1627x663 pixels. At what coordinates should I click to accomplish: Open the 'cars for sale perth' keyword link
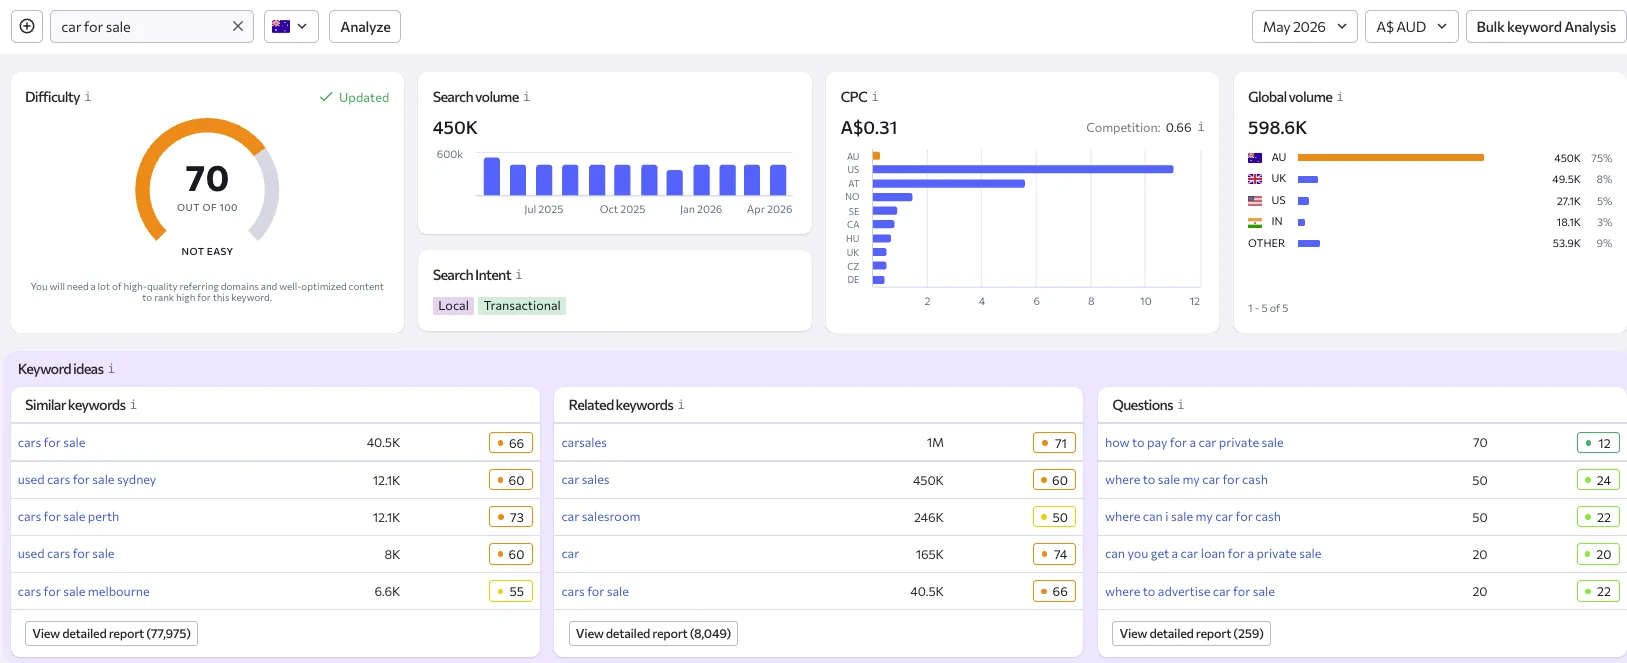(68, 517)
